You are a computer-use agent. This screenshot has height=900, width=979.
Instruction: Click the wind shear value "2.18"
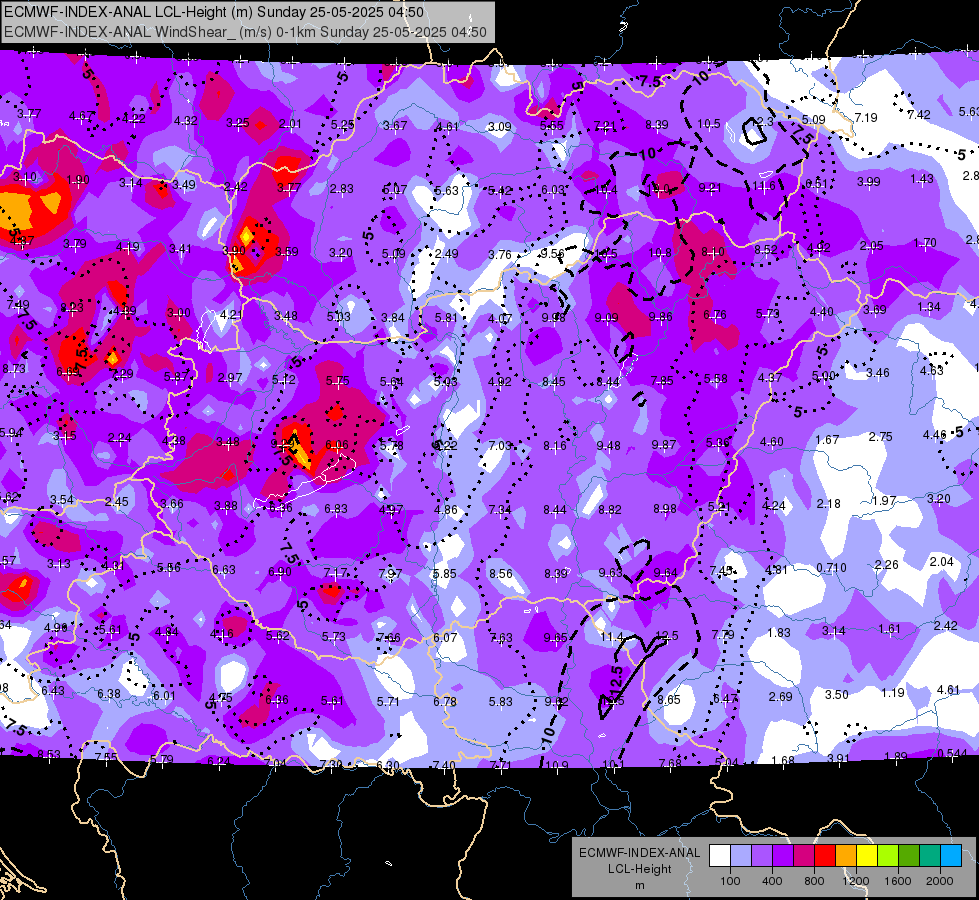point(829,503)
